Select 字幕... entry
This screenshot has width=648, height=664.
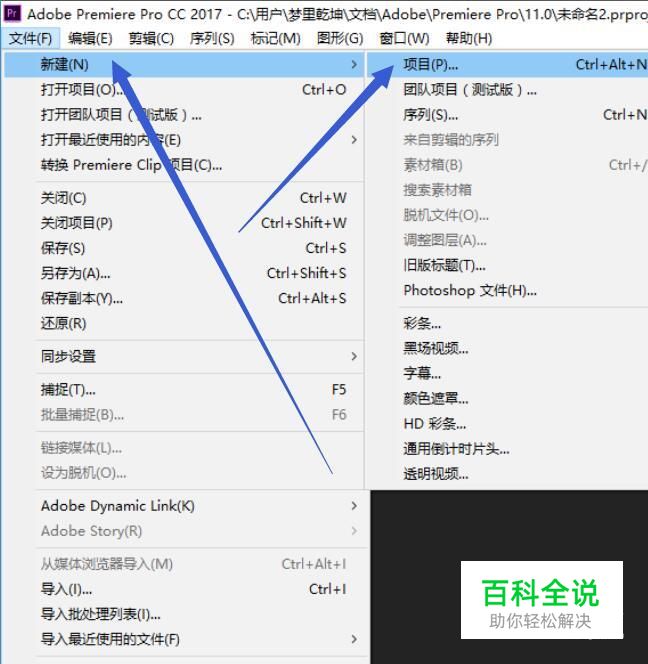[x=507, y=374]
